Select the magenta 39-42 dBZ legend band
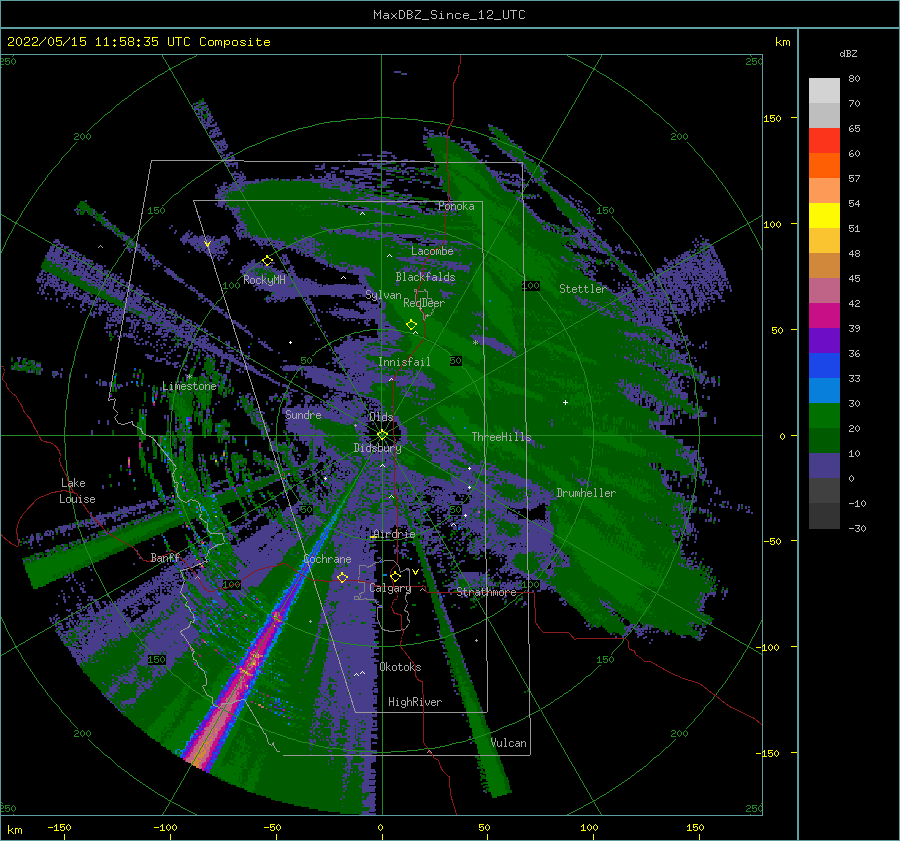This screenshot has width=900, height=841. point(824,316)
